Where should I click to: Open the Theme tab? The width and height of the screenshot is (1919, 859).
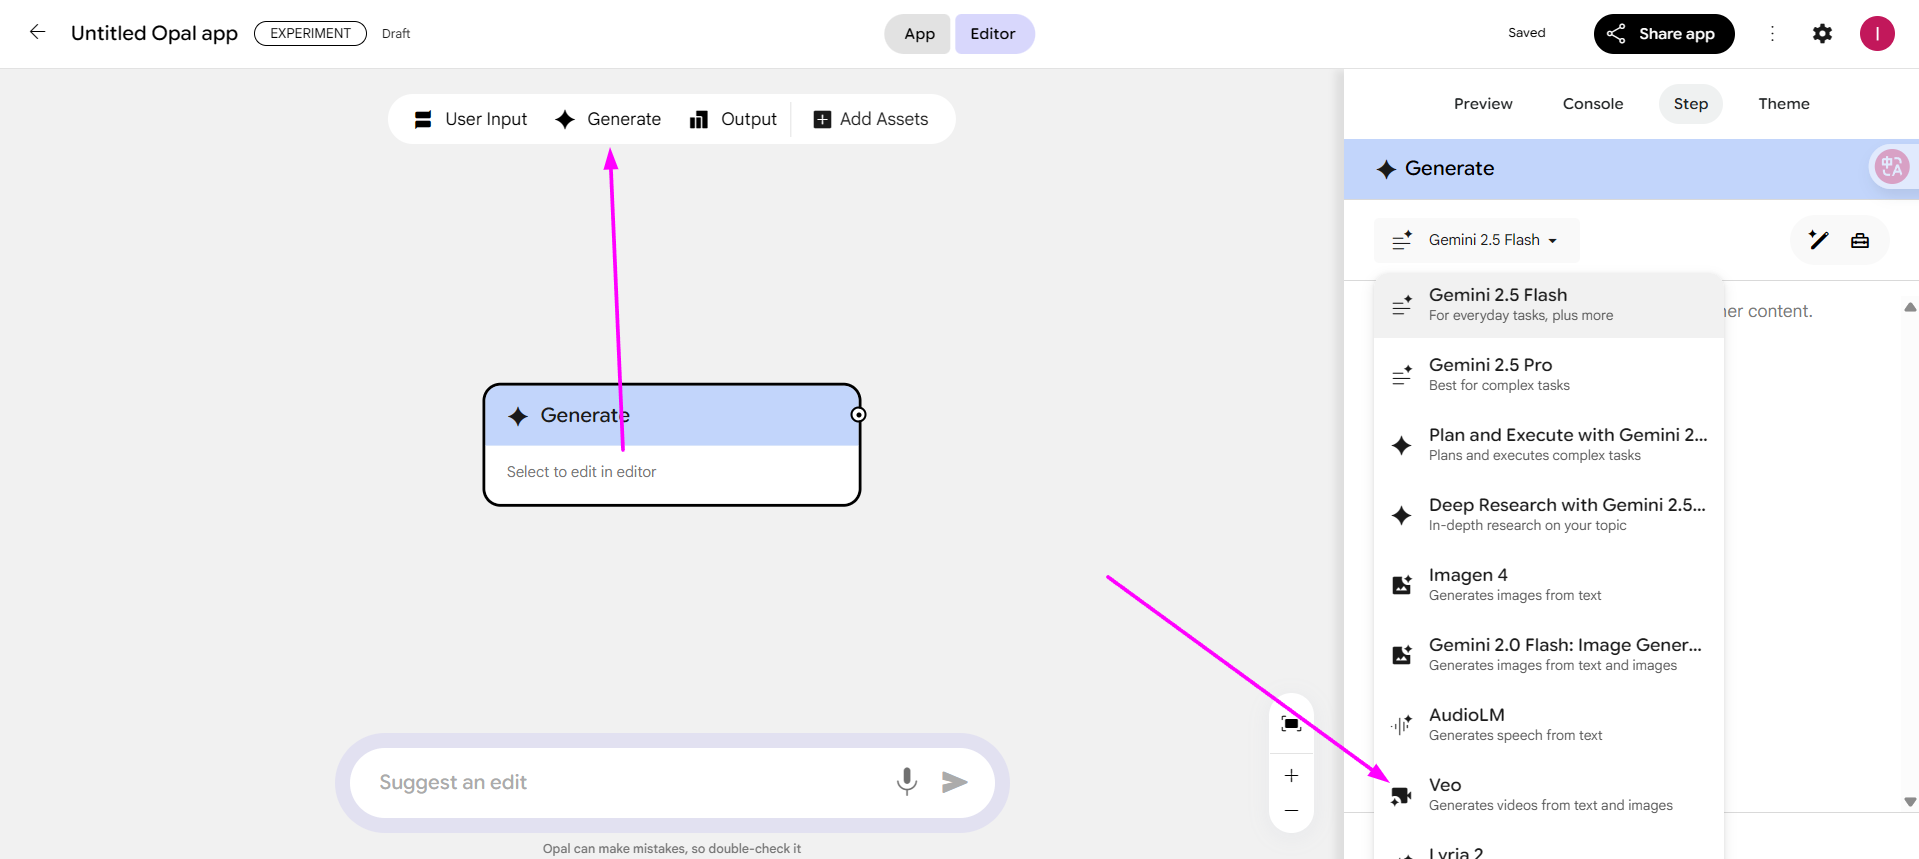(x=1784, y=104)
